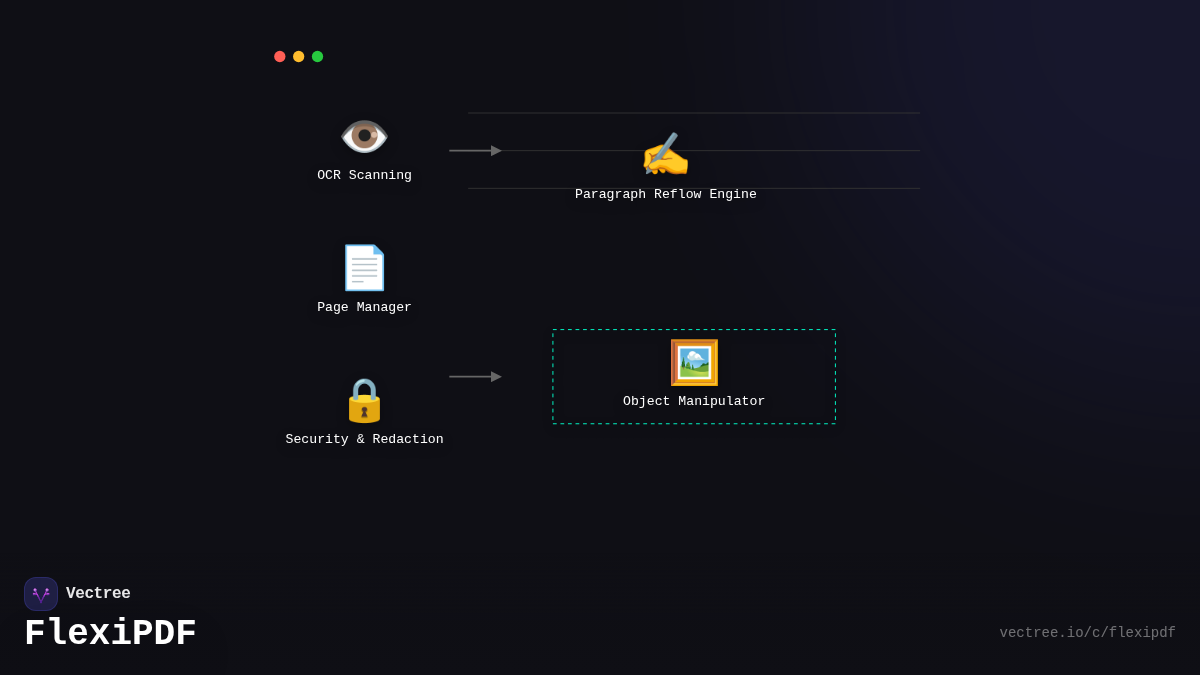Open the Page Manager document icon
Viewport: 1200px width, 675px height.
click(364, 268)
